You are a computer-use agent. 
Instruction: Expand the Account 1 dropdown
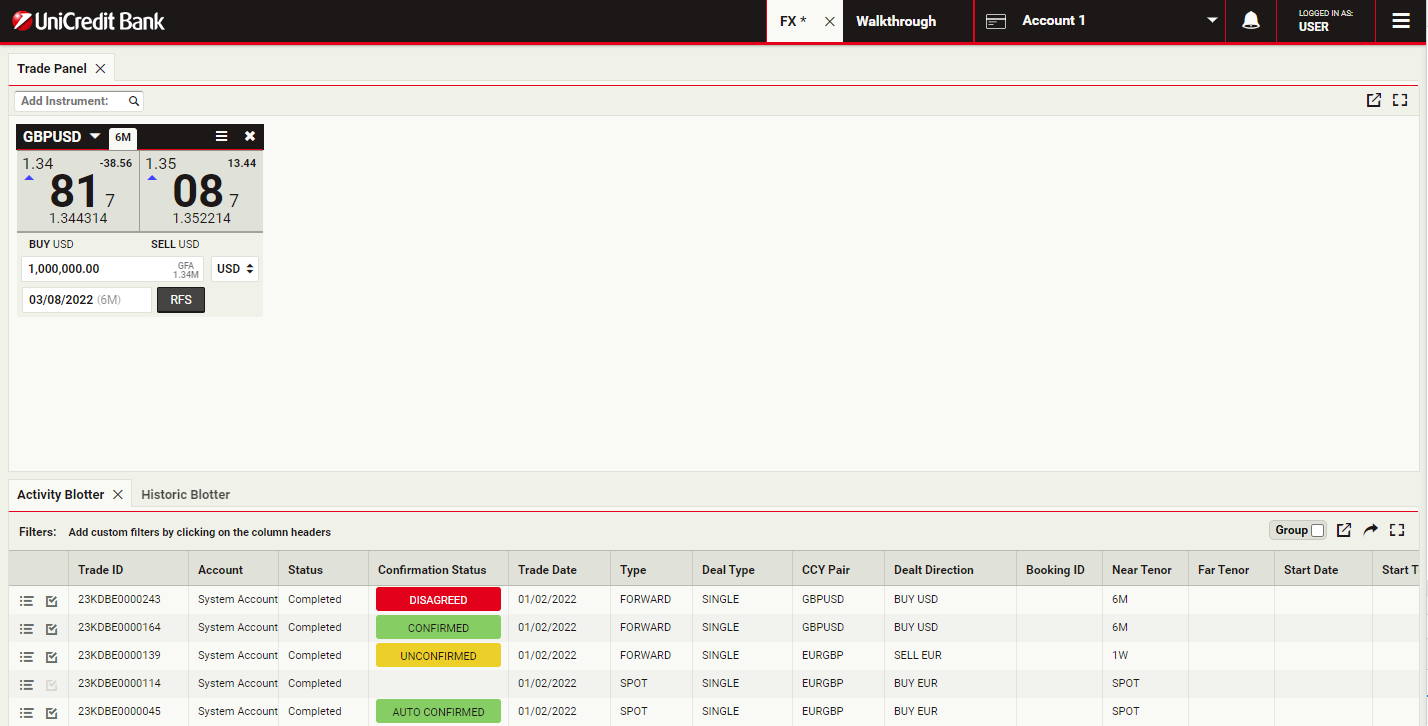(1212, 21)
